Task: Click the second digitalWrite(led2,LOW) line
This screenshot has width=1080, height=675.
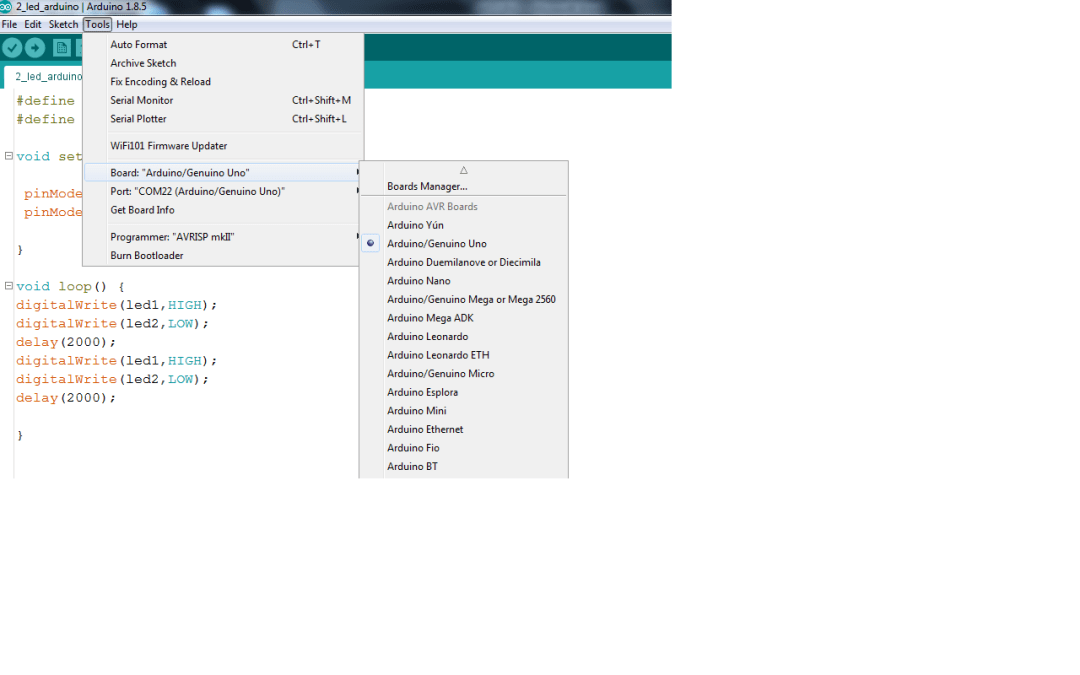Action: (x=112, y=379)
